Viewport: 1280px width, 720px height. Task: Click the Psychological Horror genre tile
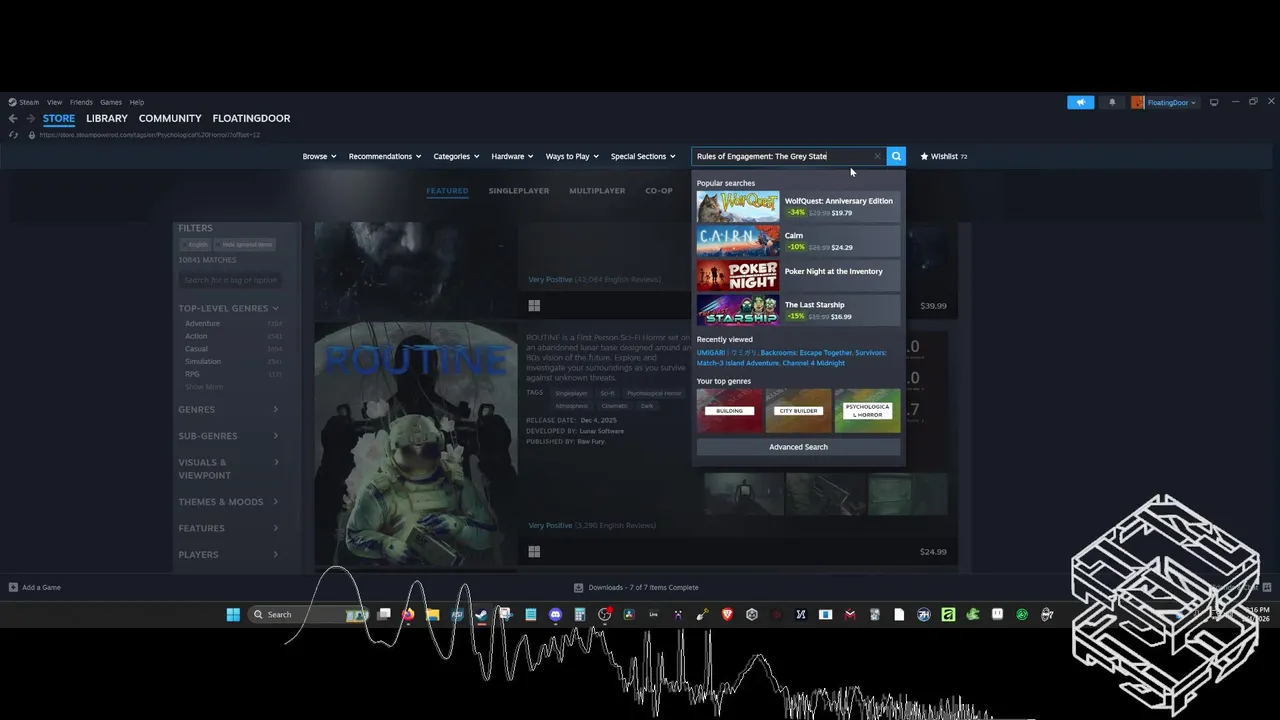coord(867,411)
